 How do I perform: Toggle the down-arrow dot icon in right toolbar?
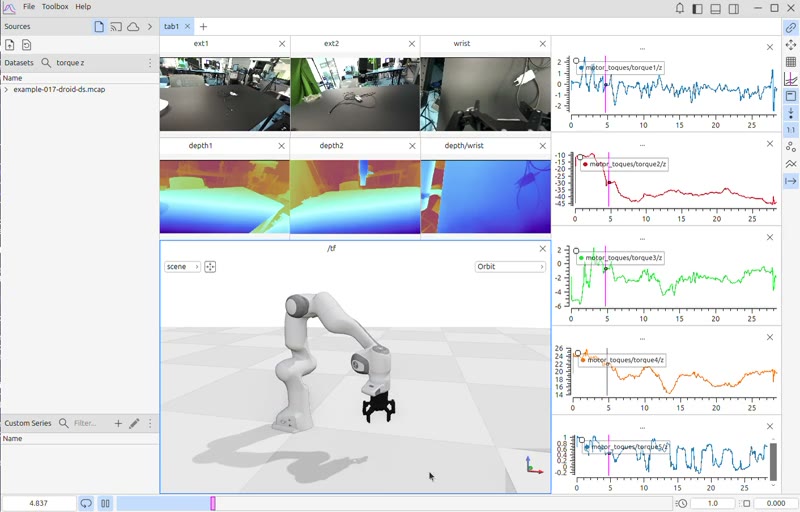pos(791,113)
